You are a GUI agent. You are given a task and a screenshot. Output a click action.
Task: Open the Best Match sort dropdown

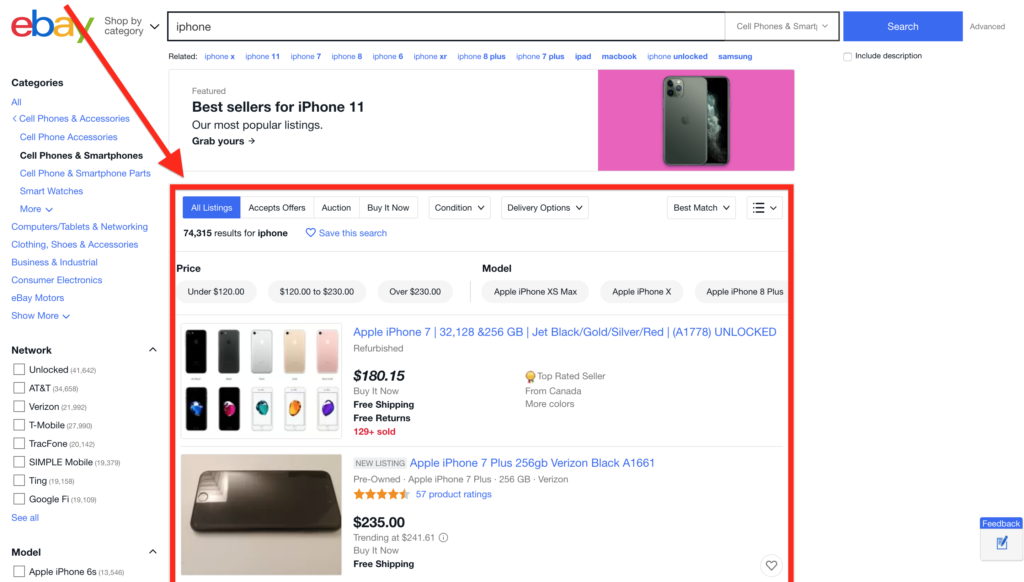pos(701,208)
